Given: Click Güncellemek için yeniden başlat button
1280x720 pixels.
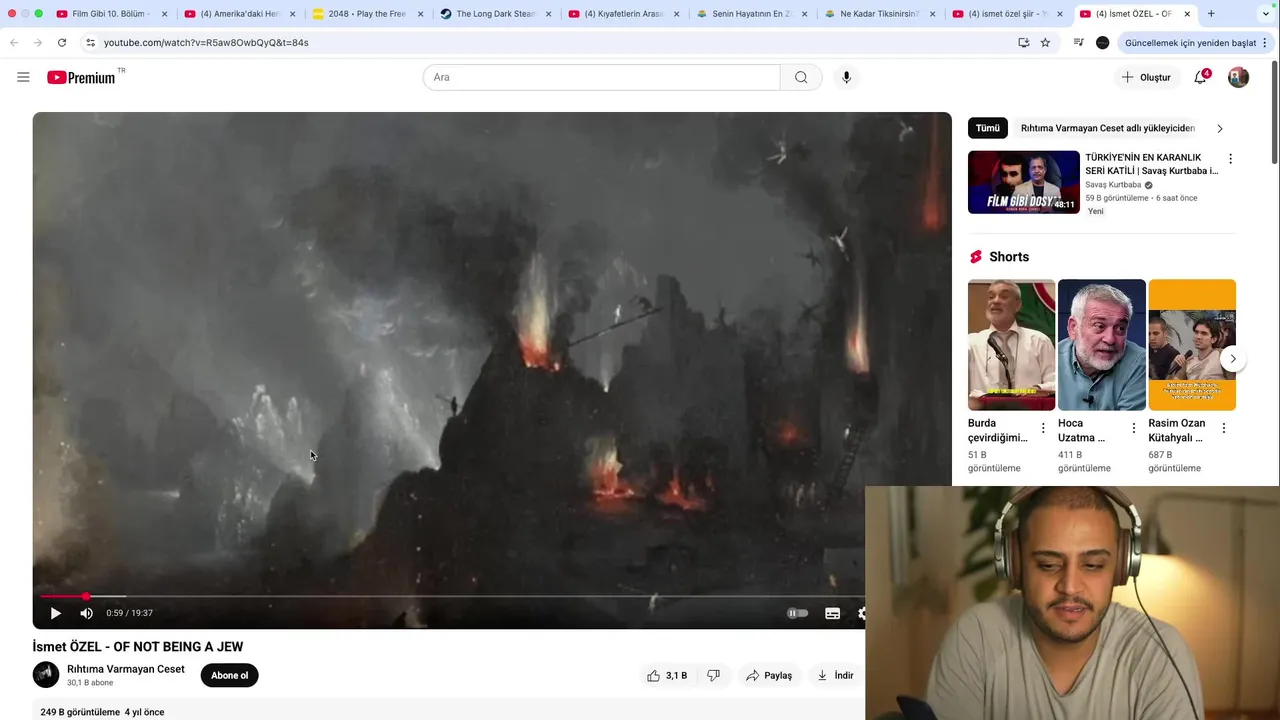Looking at the screenshot, I should [x=1190, y=43].
